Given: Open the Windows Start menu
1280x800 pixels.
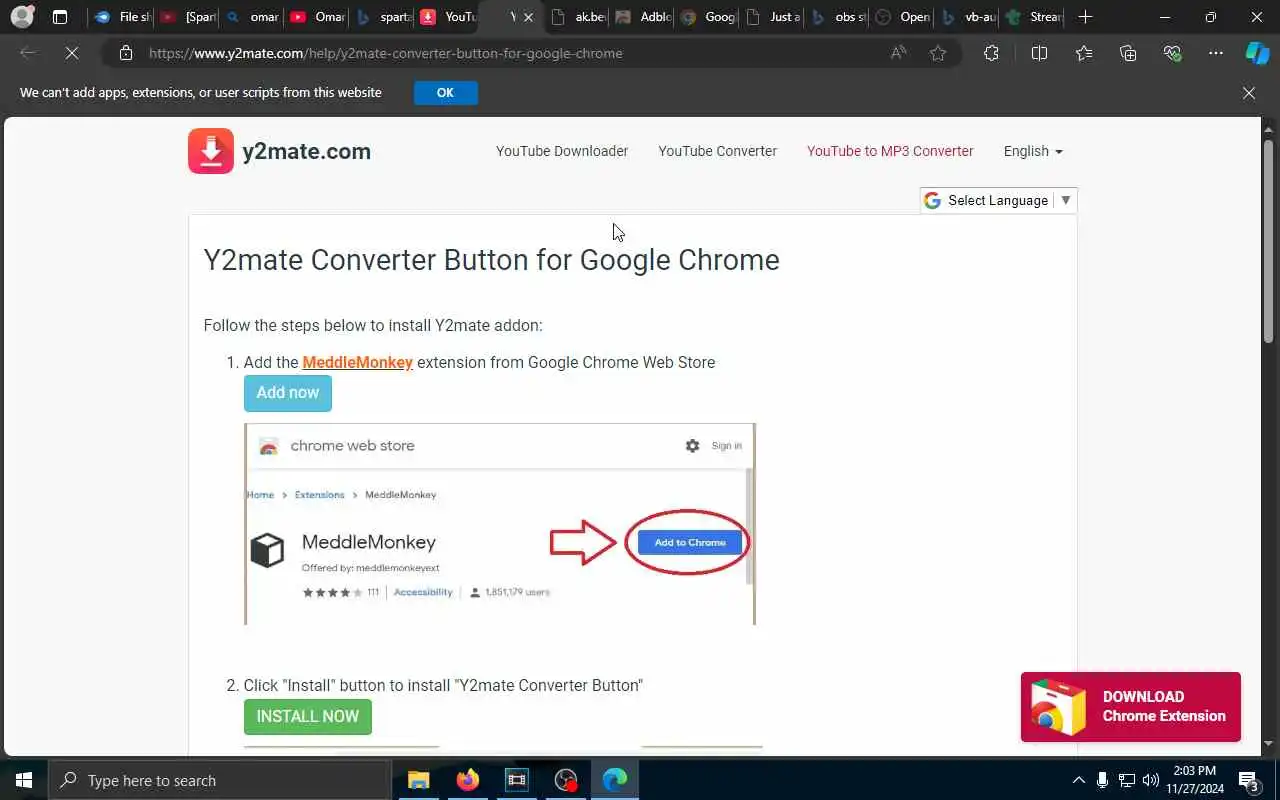Looking at the screenshot, I should (24, 780).
